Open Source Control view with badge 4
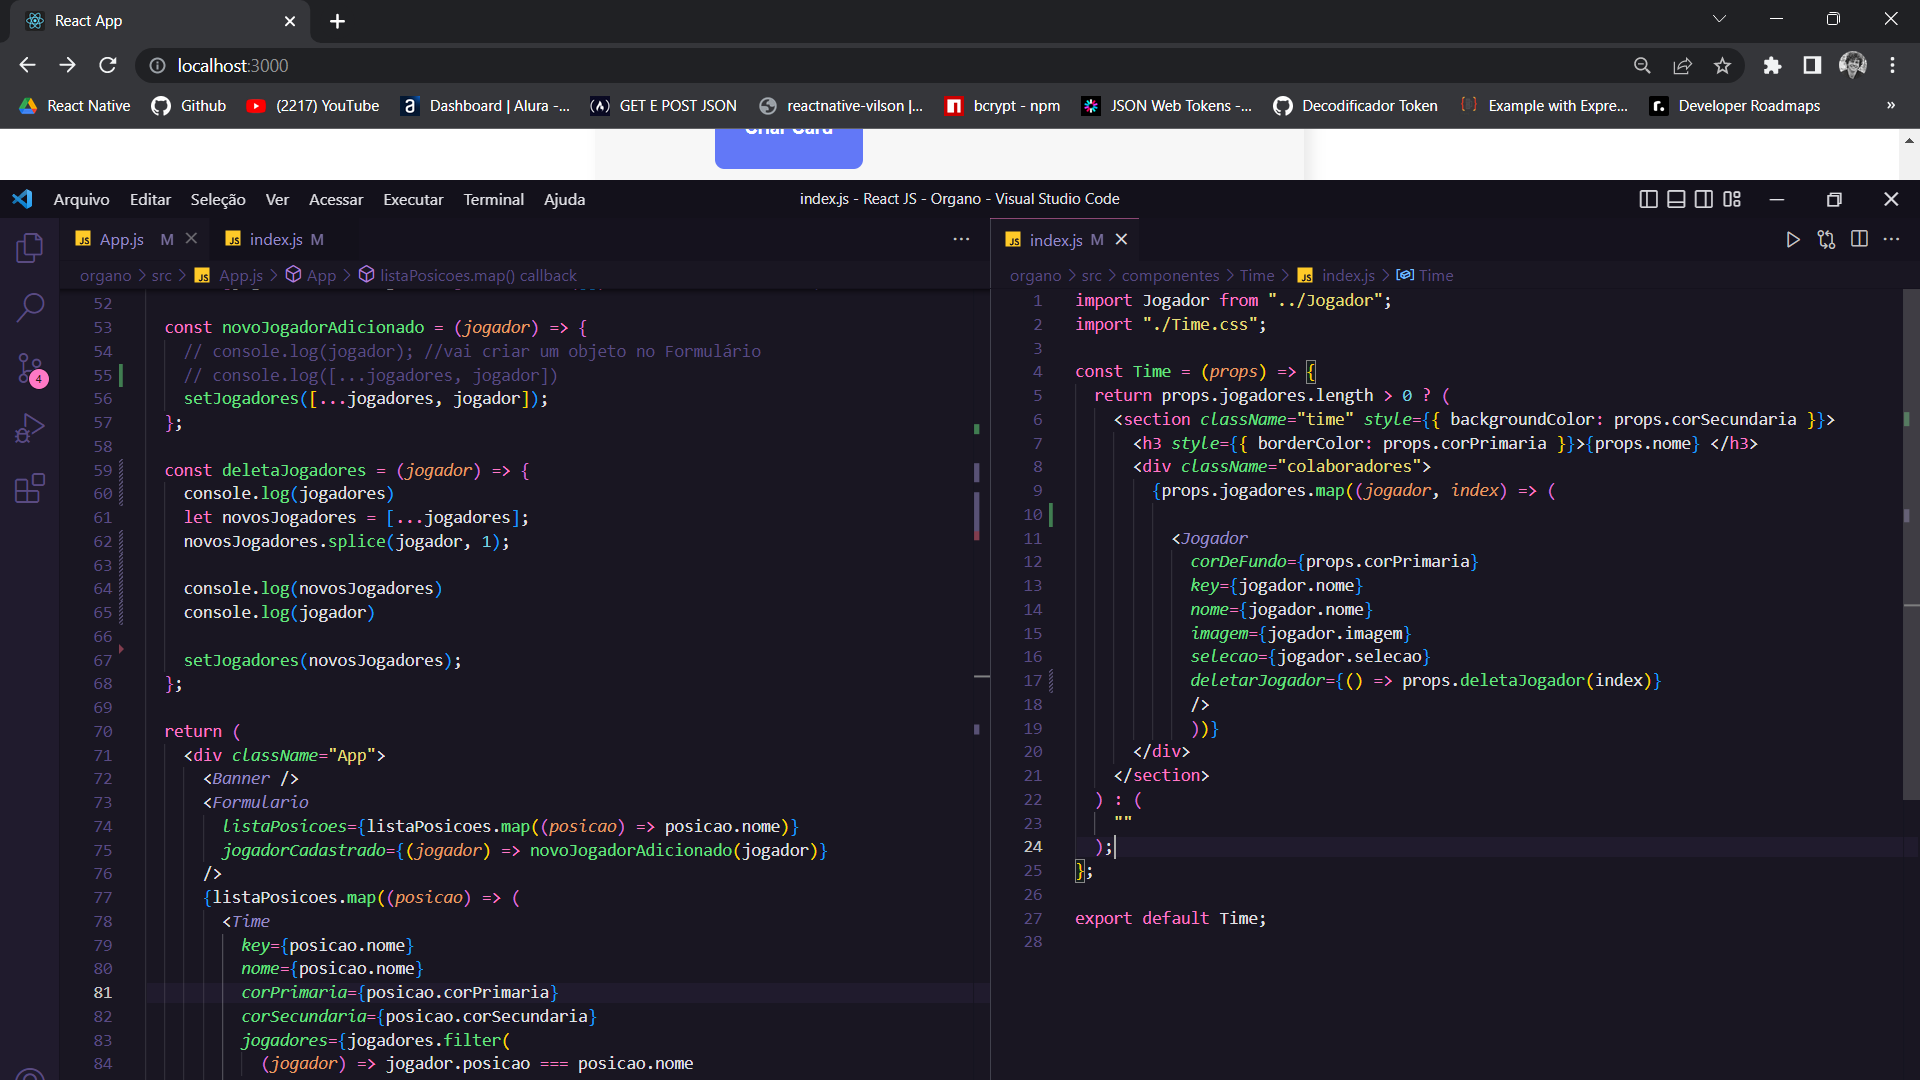The height and width of the screenshot is (1080, 1920). pyautogui.click(x=30, y=369)
